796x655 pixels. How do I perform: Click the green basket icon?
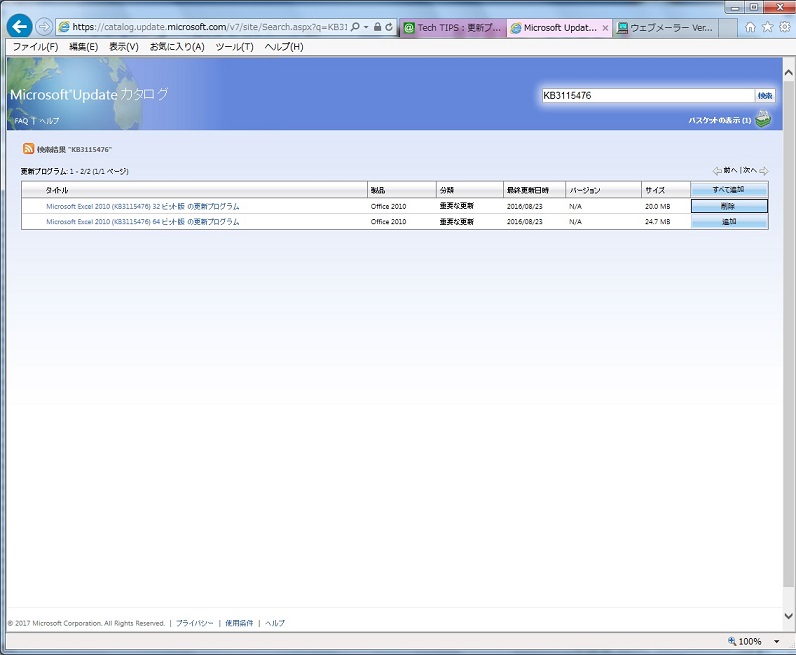[x=763, y=119]
